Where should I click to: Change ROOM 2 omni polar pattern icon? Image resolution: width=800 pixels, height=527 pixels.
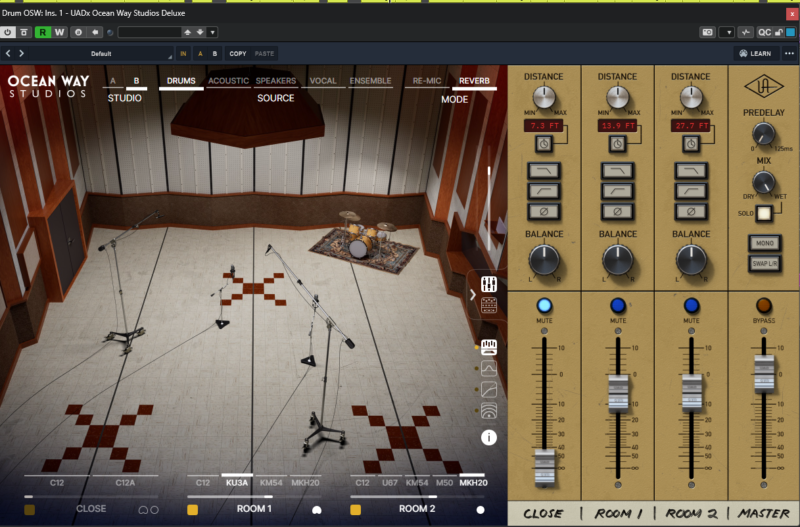click(x=480, y=510)
